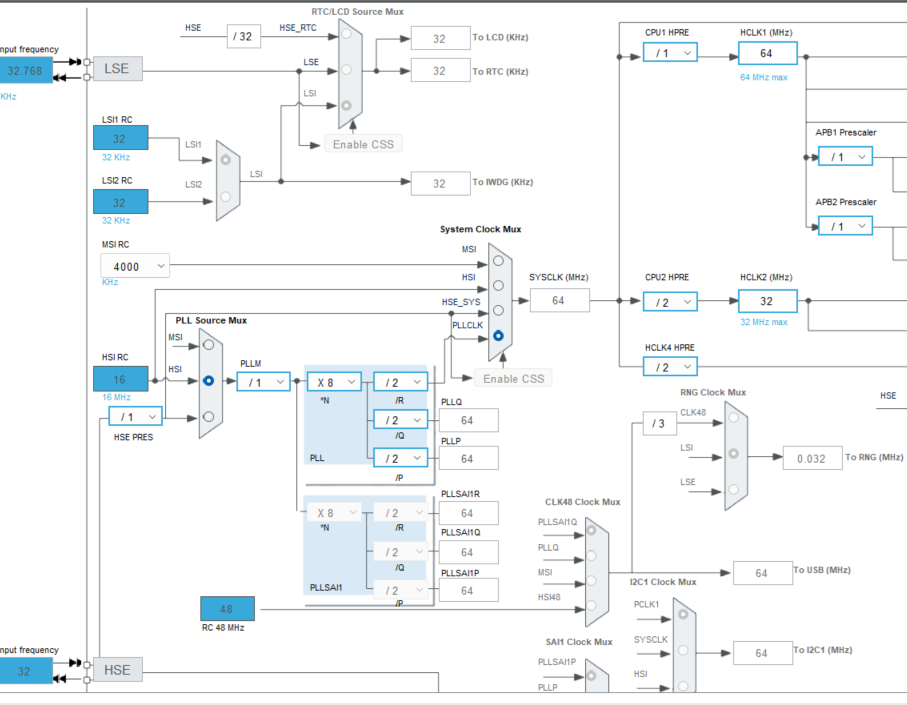This screenshot has width=907, height=705.
Task: Select LSI2 radio in LSI mux
Action: [226, 197]
